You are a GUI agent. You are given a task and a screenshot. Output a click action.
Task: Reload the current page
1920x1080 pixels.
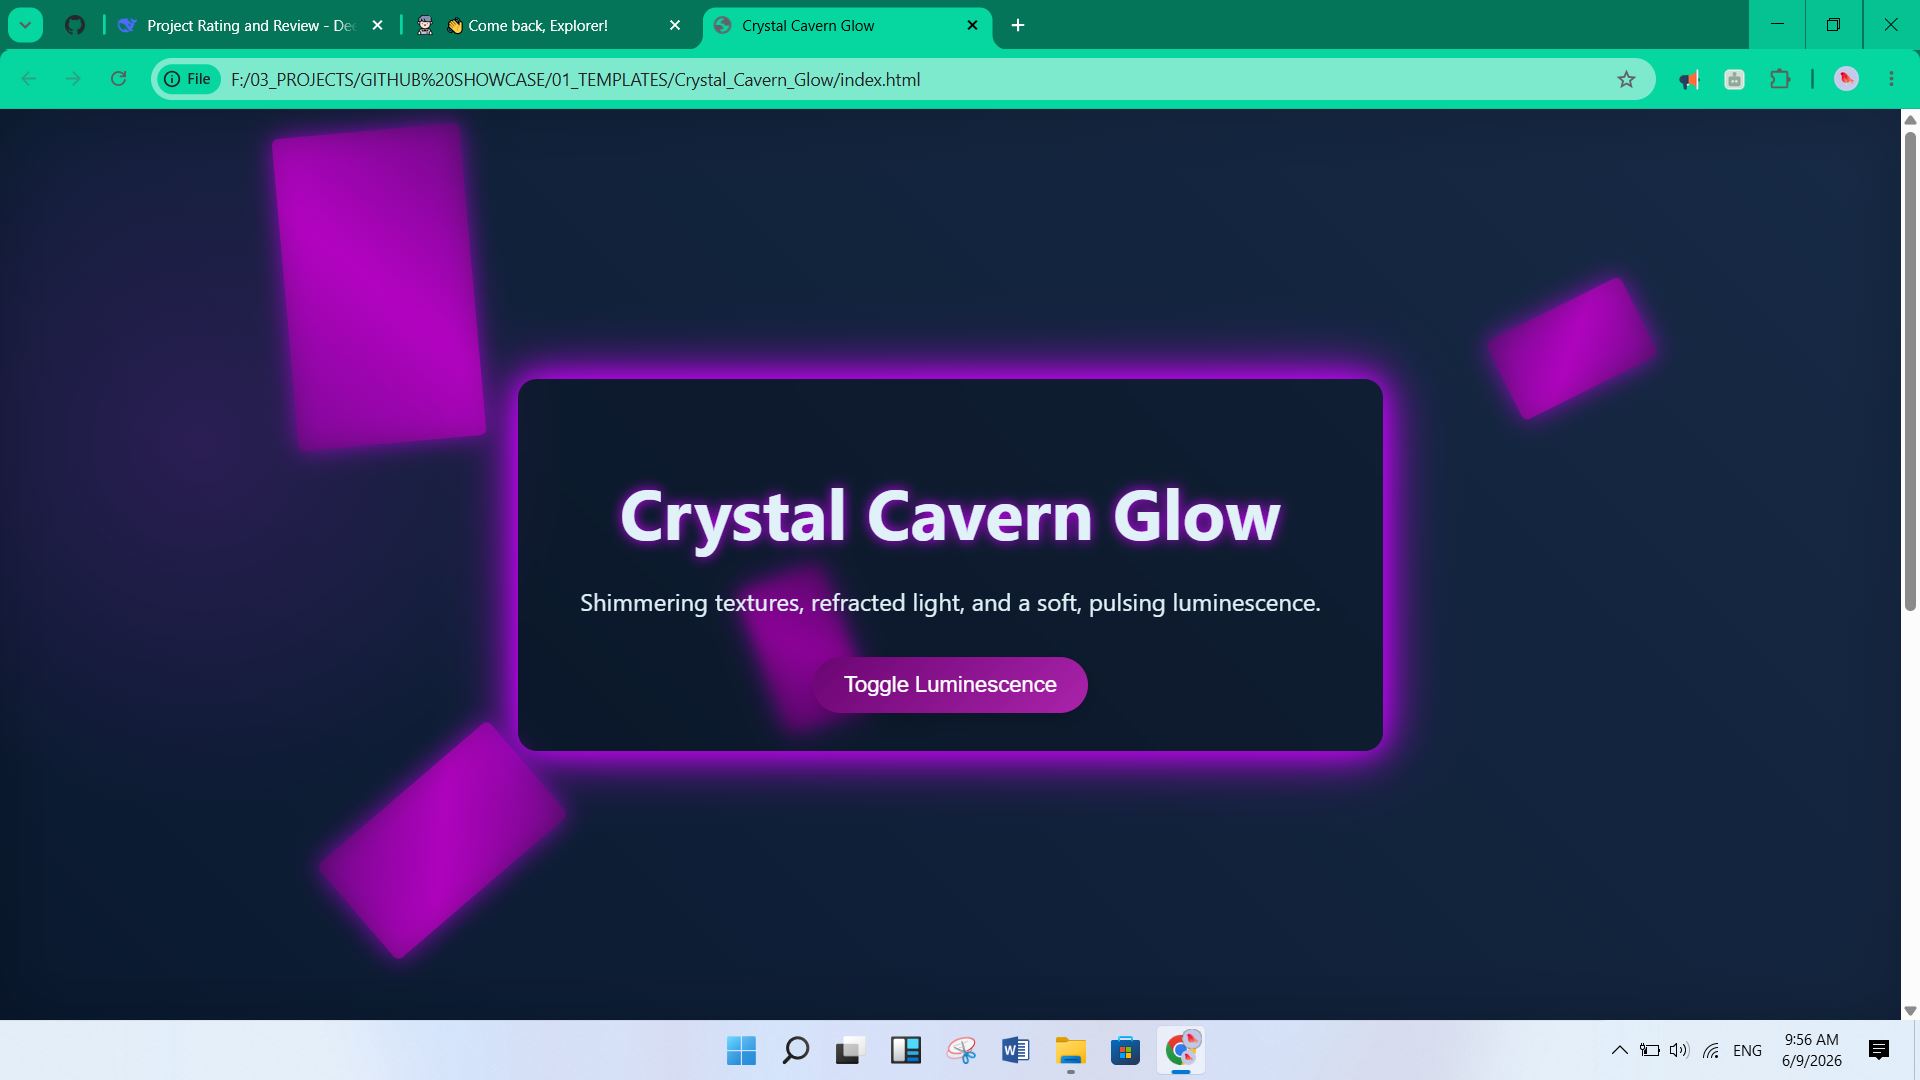click(118, 79)
